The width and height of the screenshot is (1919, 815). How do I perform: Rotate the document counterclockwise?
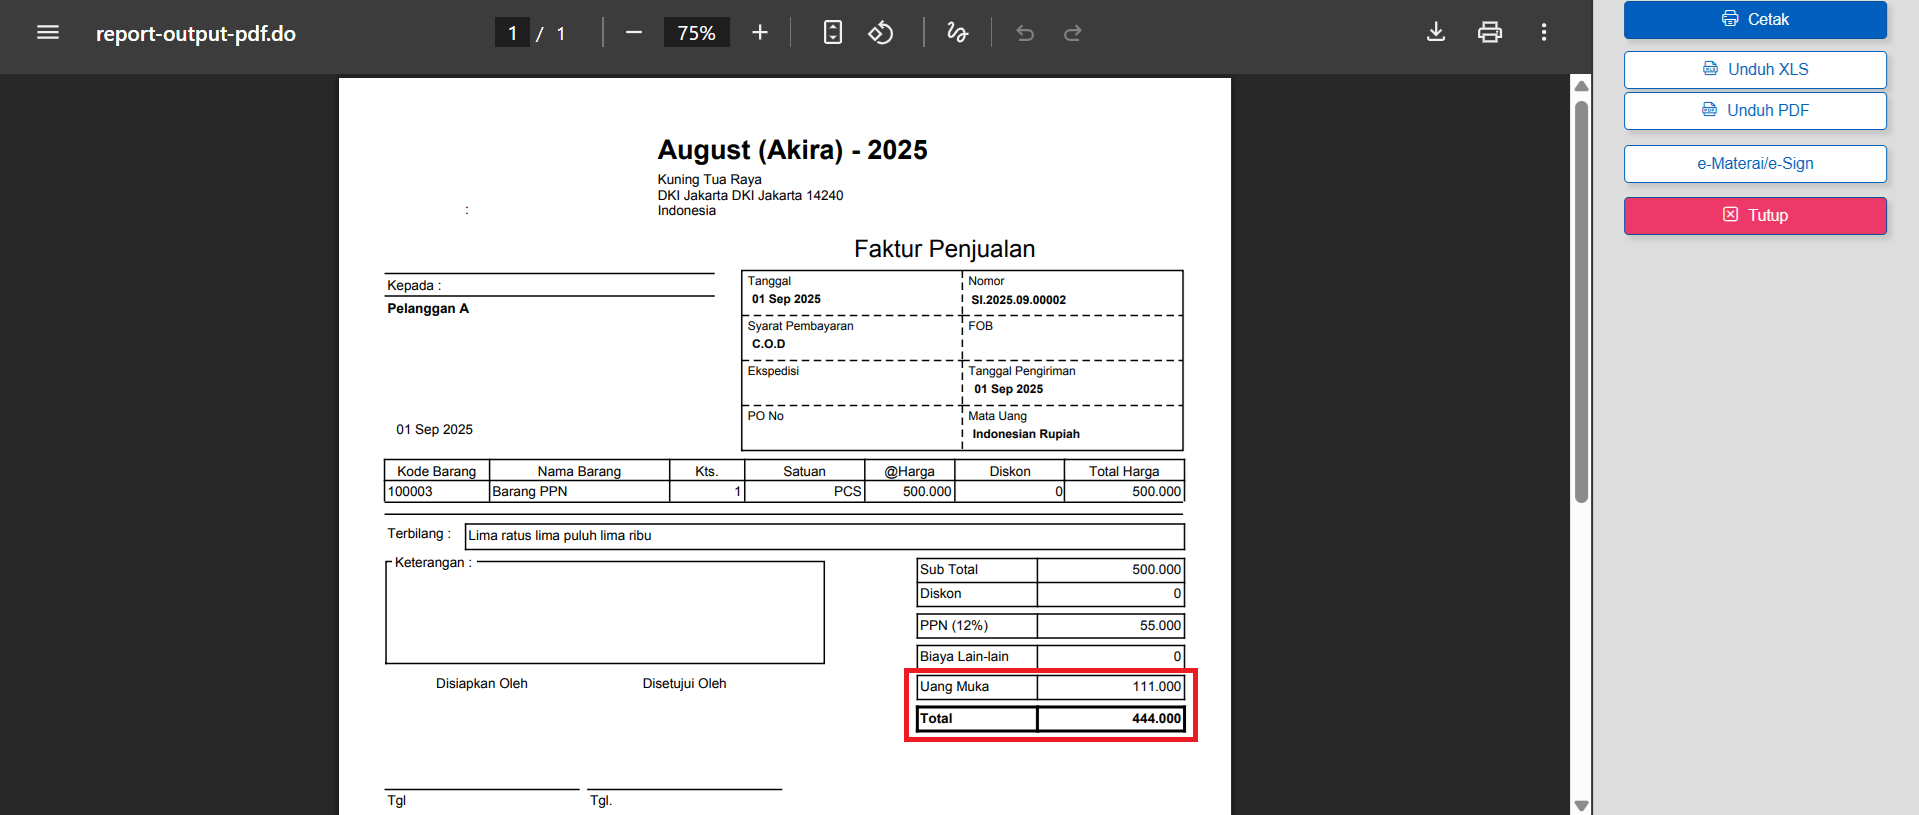(x=880, y=33)
